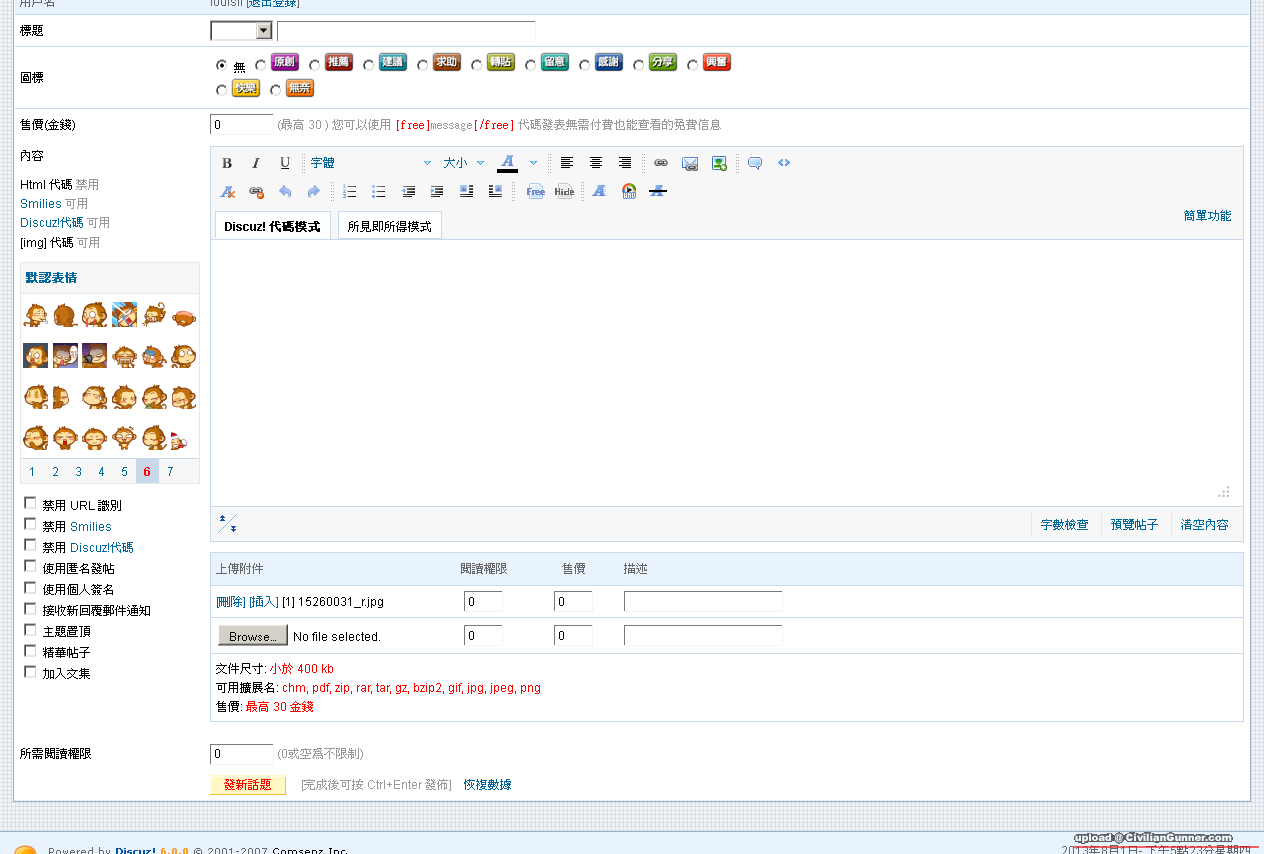This screenshot has width=1264, height=854.
Task: Center align the text
Action: click(596, 163)
